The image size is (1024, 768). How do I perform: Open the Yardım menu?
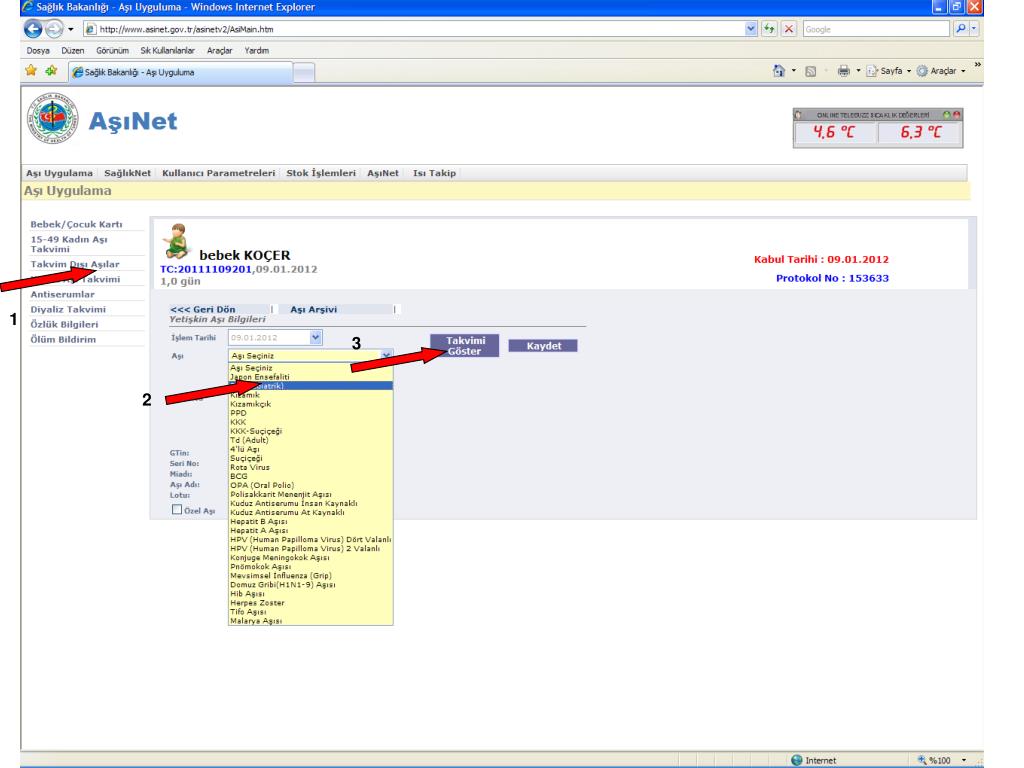pyautogui.click(x=257, y=50)
